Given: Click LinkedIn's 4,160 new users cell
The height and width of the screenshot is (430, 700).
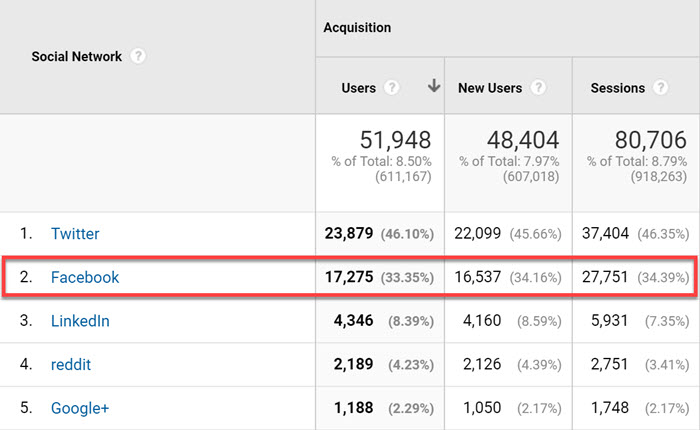Looking at the screenshot, I should 485,321.
